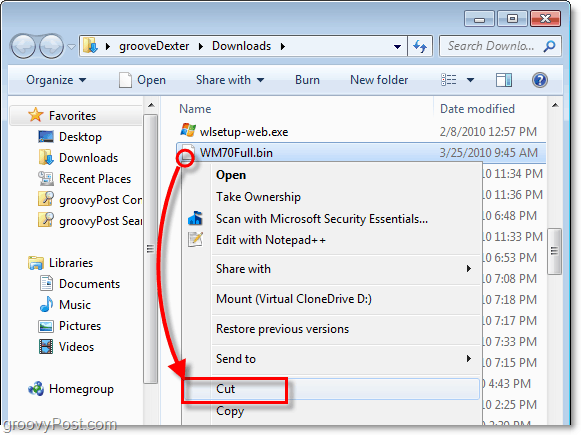Open the Videos library
Image resolution: width=581 pixels, height=435 pixels.
pos(76,347)
